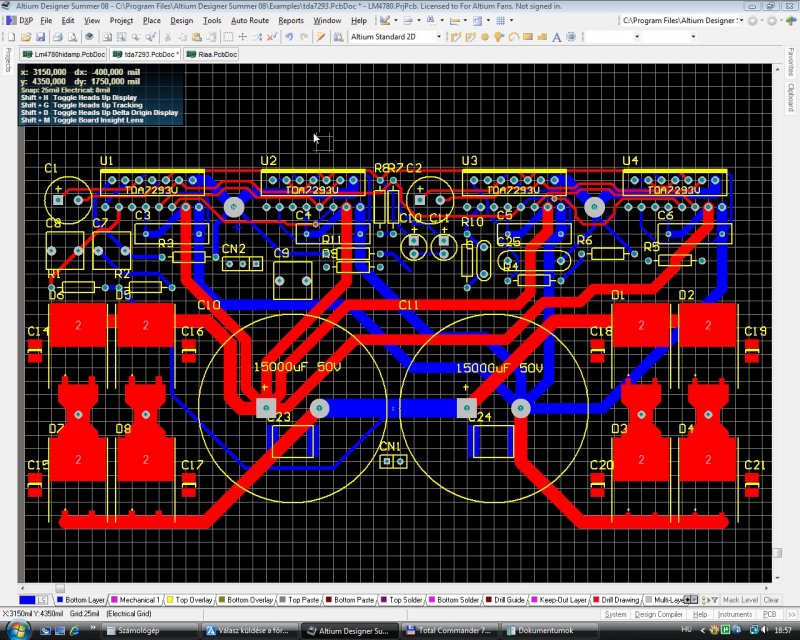Click the Browse Library binoculars icon
800x640 pixels.
pyautogui.click(x=338, y=37)
